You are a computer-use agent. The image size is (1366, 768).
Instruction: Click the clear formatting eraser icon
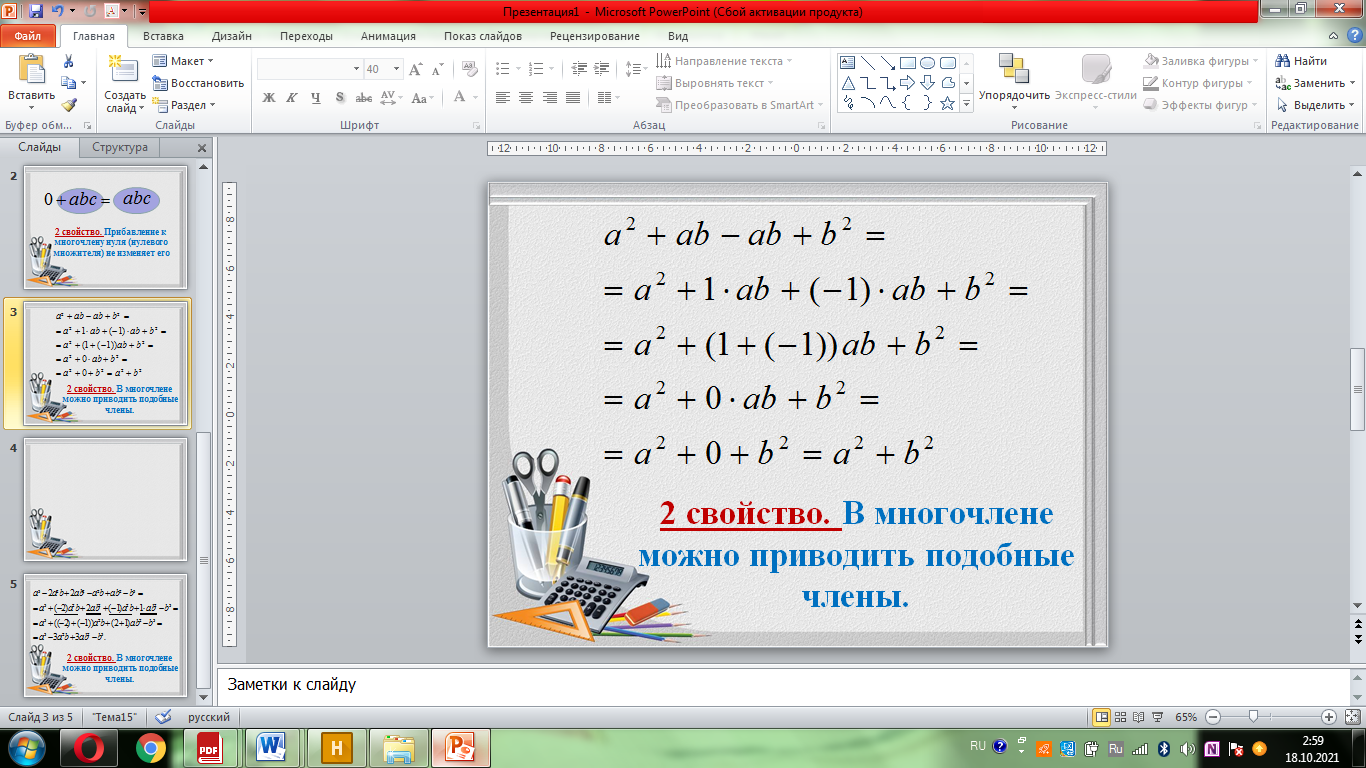point(467,69)
